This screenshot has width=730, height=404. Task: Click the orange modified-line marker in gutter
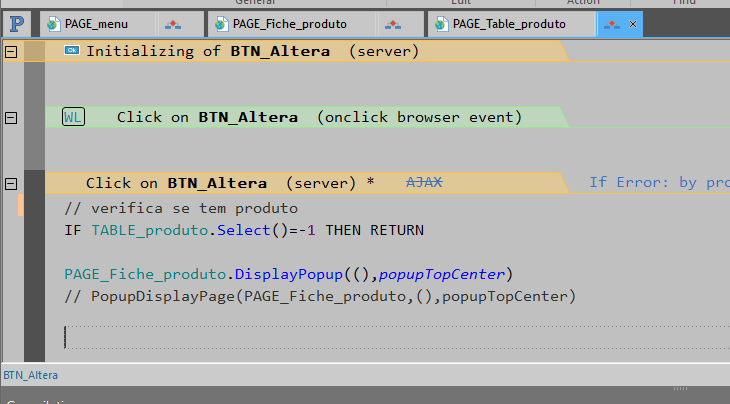click(x=20, y=205)
